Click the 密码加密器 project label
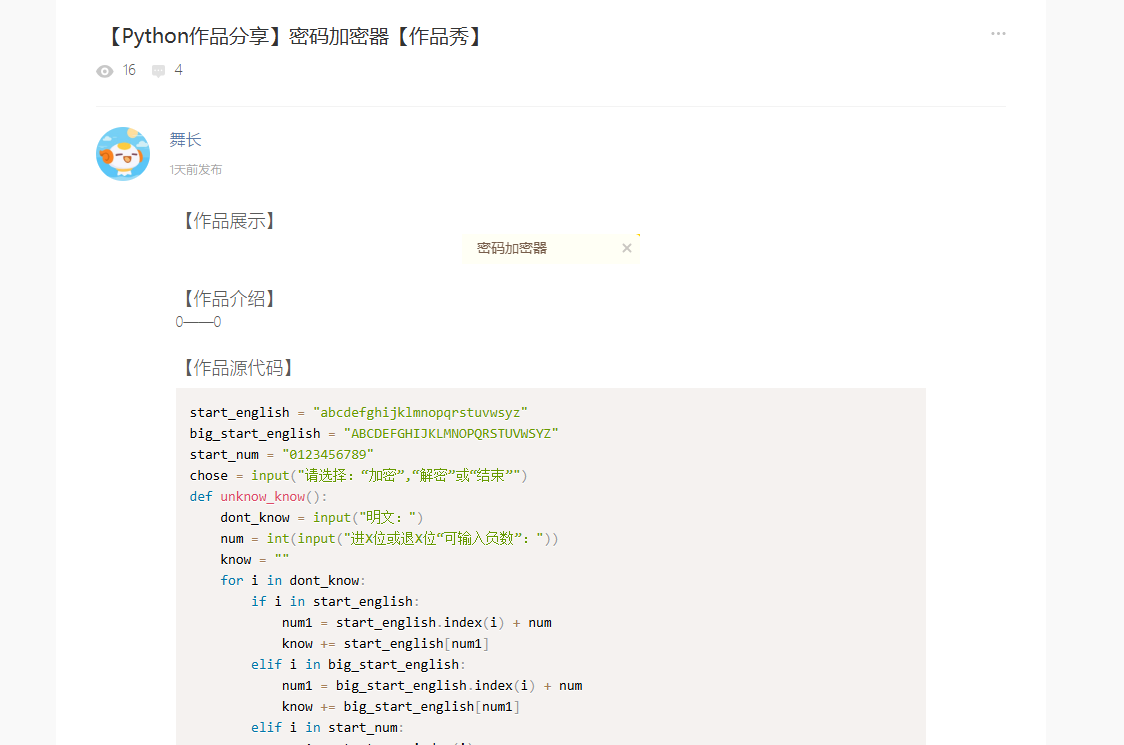The width and height of the screenshot is (1124, 745). click(x=512, y=248)
